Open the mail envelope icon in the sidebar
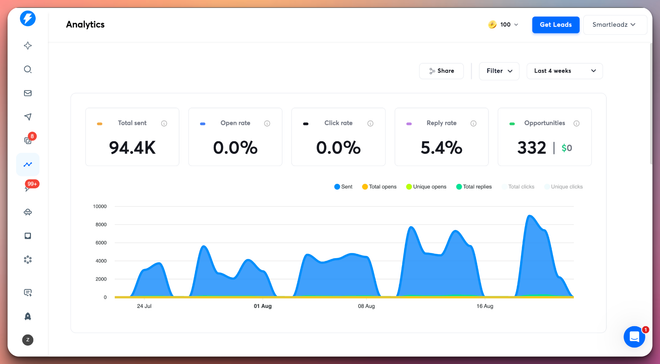The image size is (660, 364). [x=28, y=93]
